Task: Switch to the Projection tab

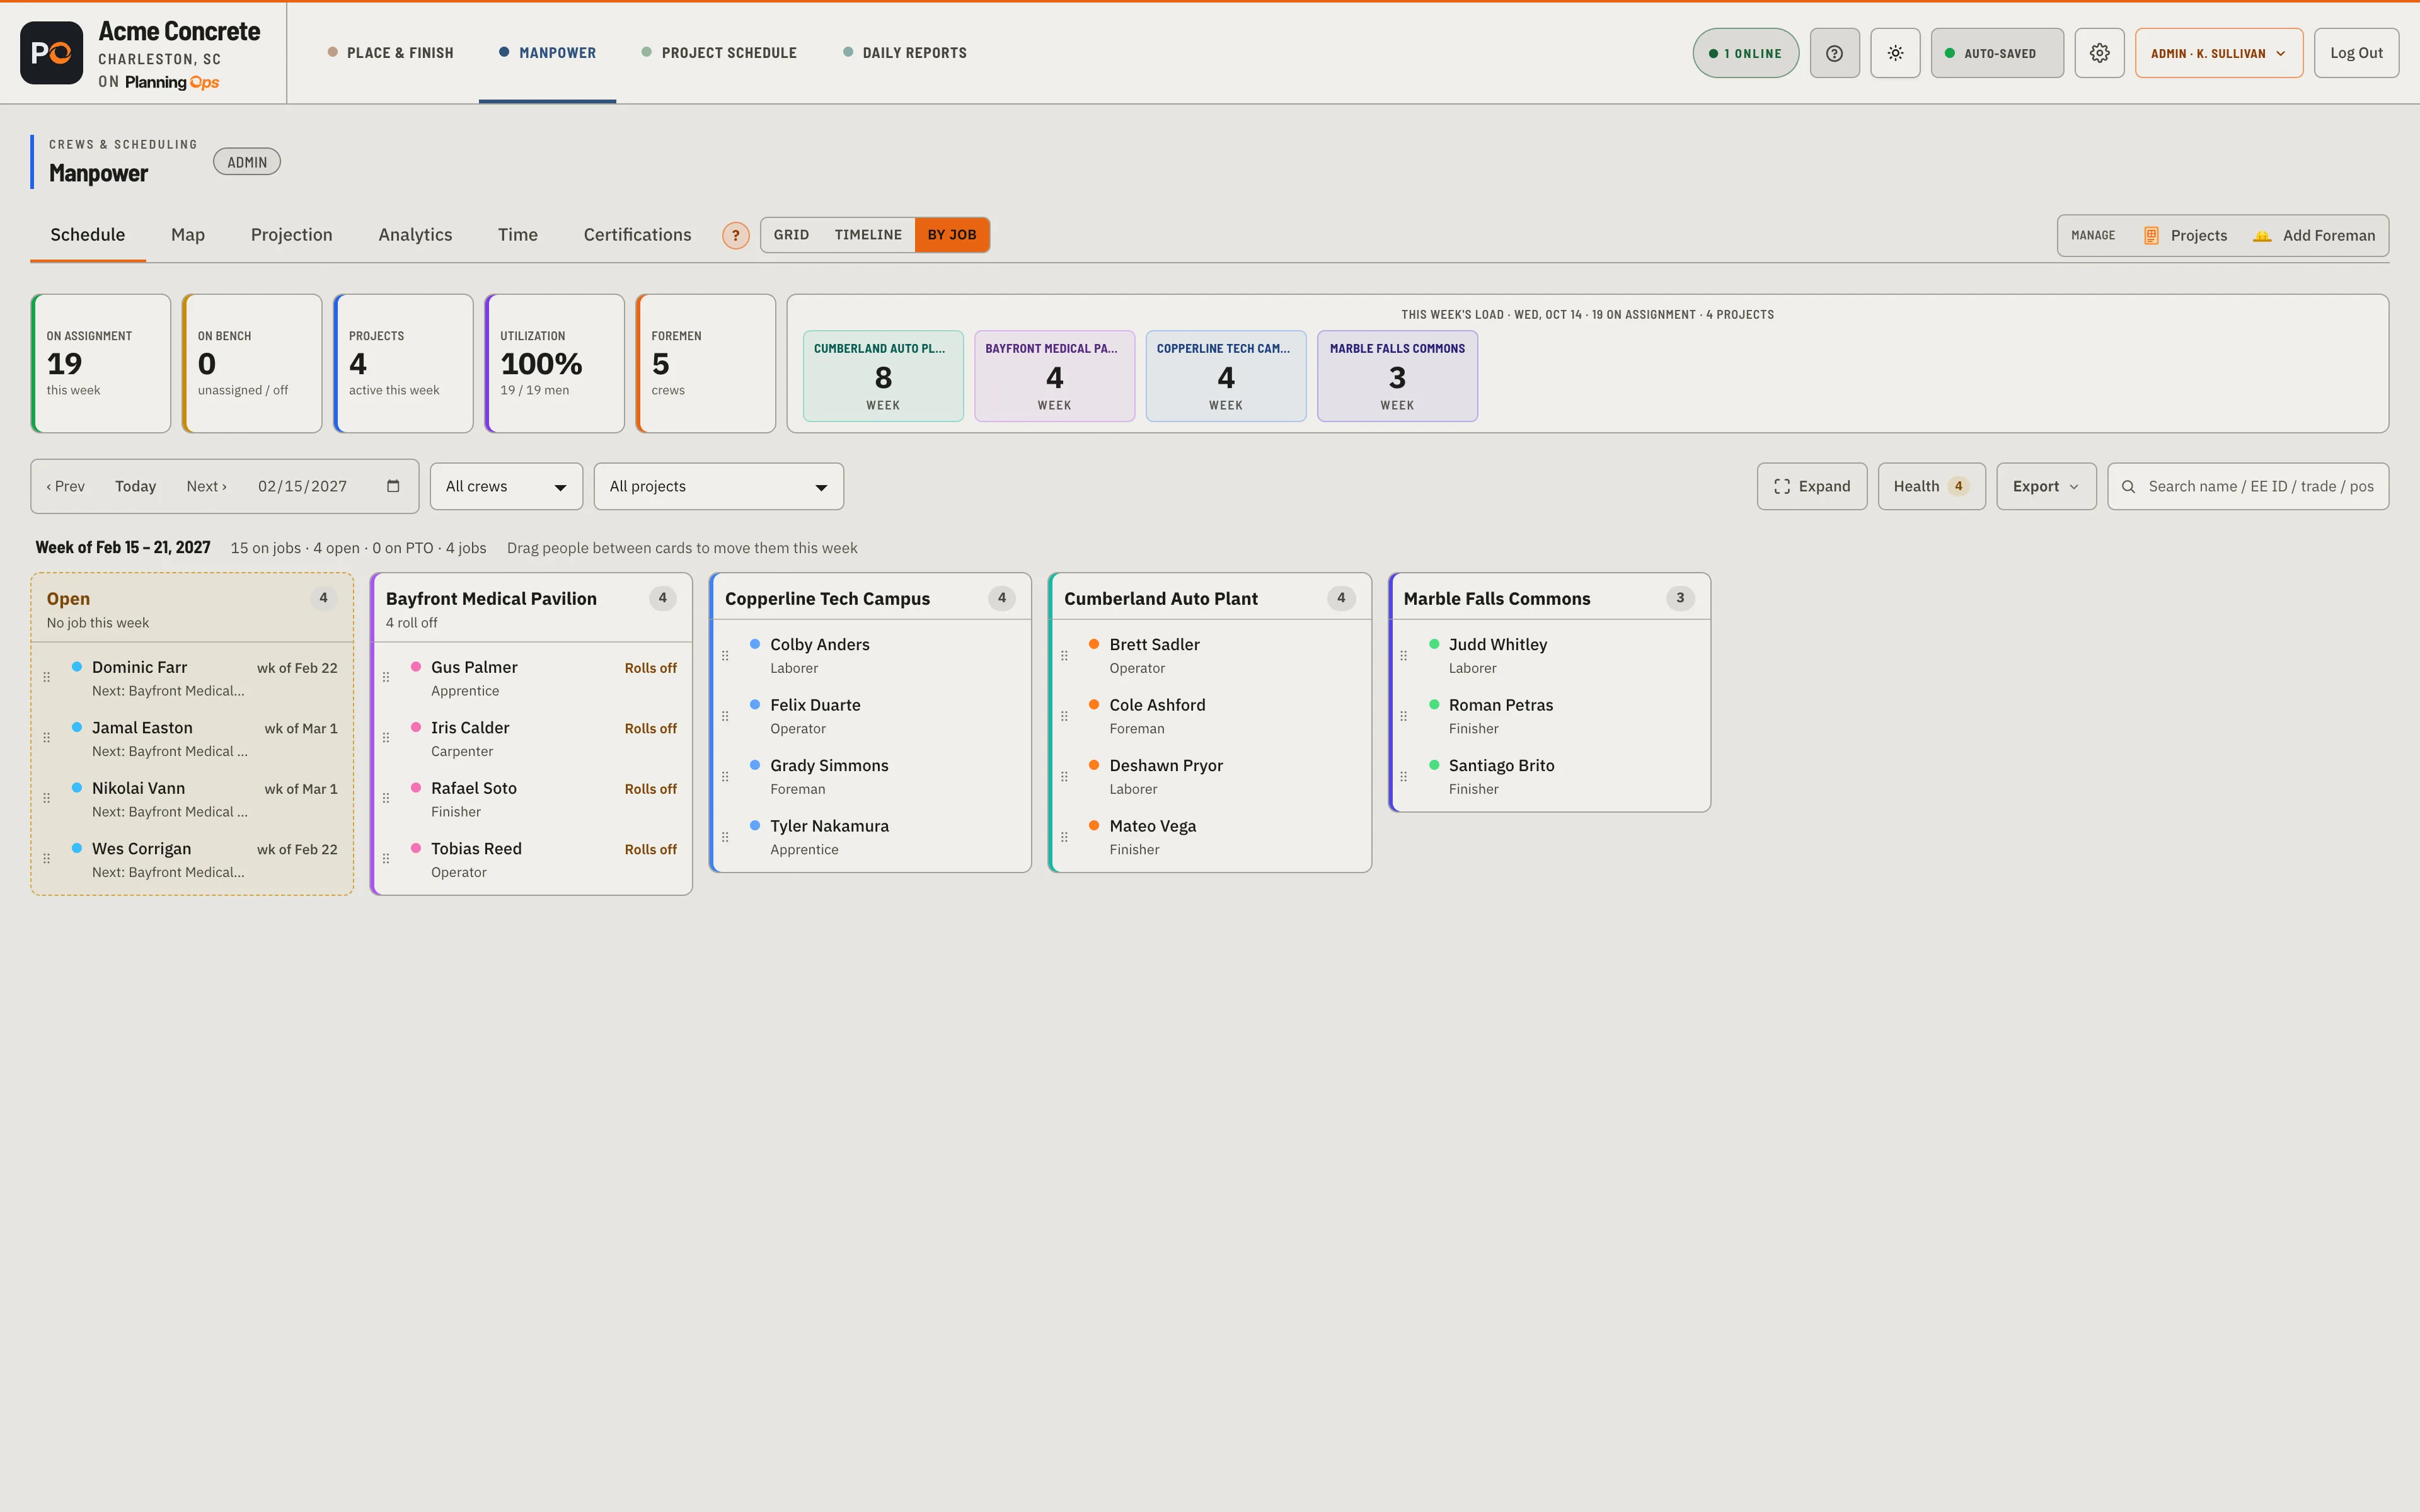Action: 291,235
